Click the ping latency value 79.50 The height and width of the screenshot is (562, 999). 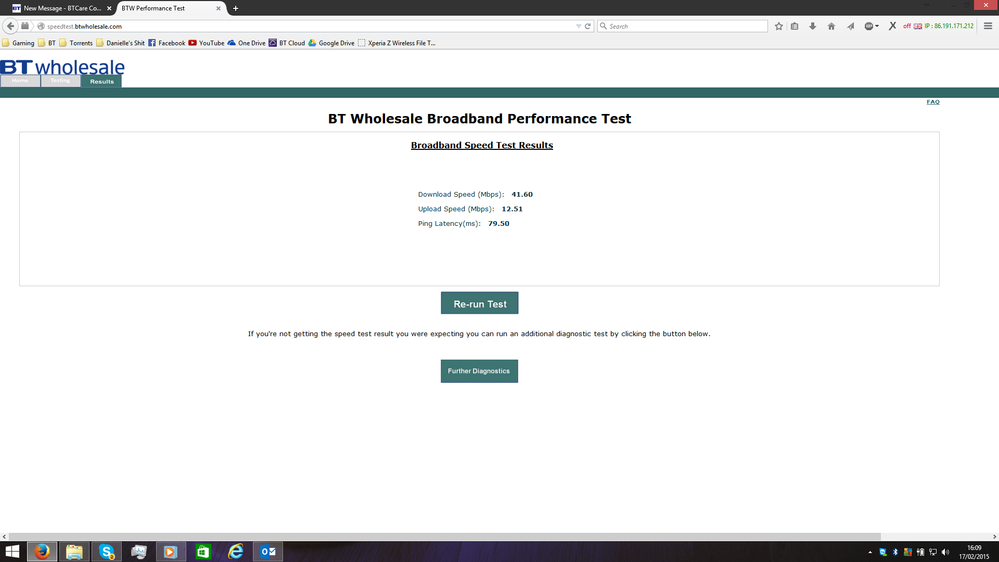[x=499, y=224]
